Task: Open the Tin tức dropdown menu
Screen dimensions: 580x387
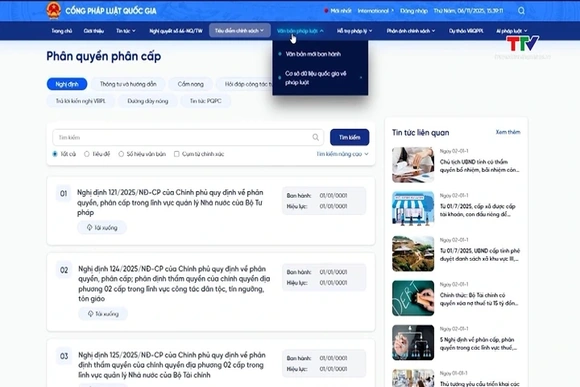Action: [x=126, y=31]
